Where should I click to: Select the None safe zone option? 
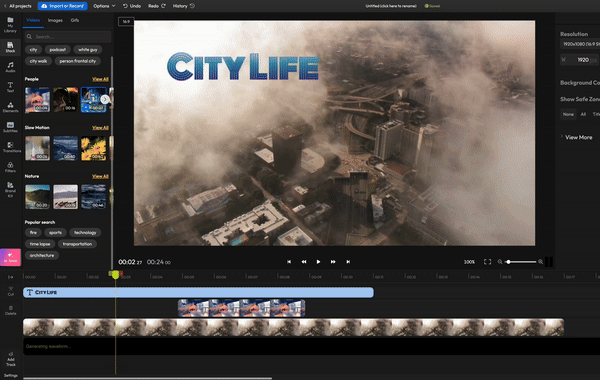click(x=568, y=114)
